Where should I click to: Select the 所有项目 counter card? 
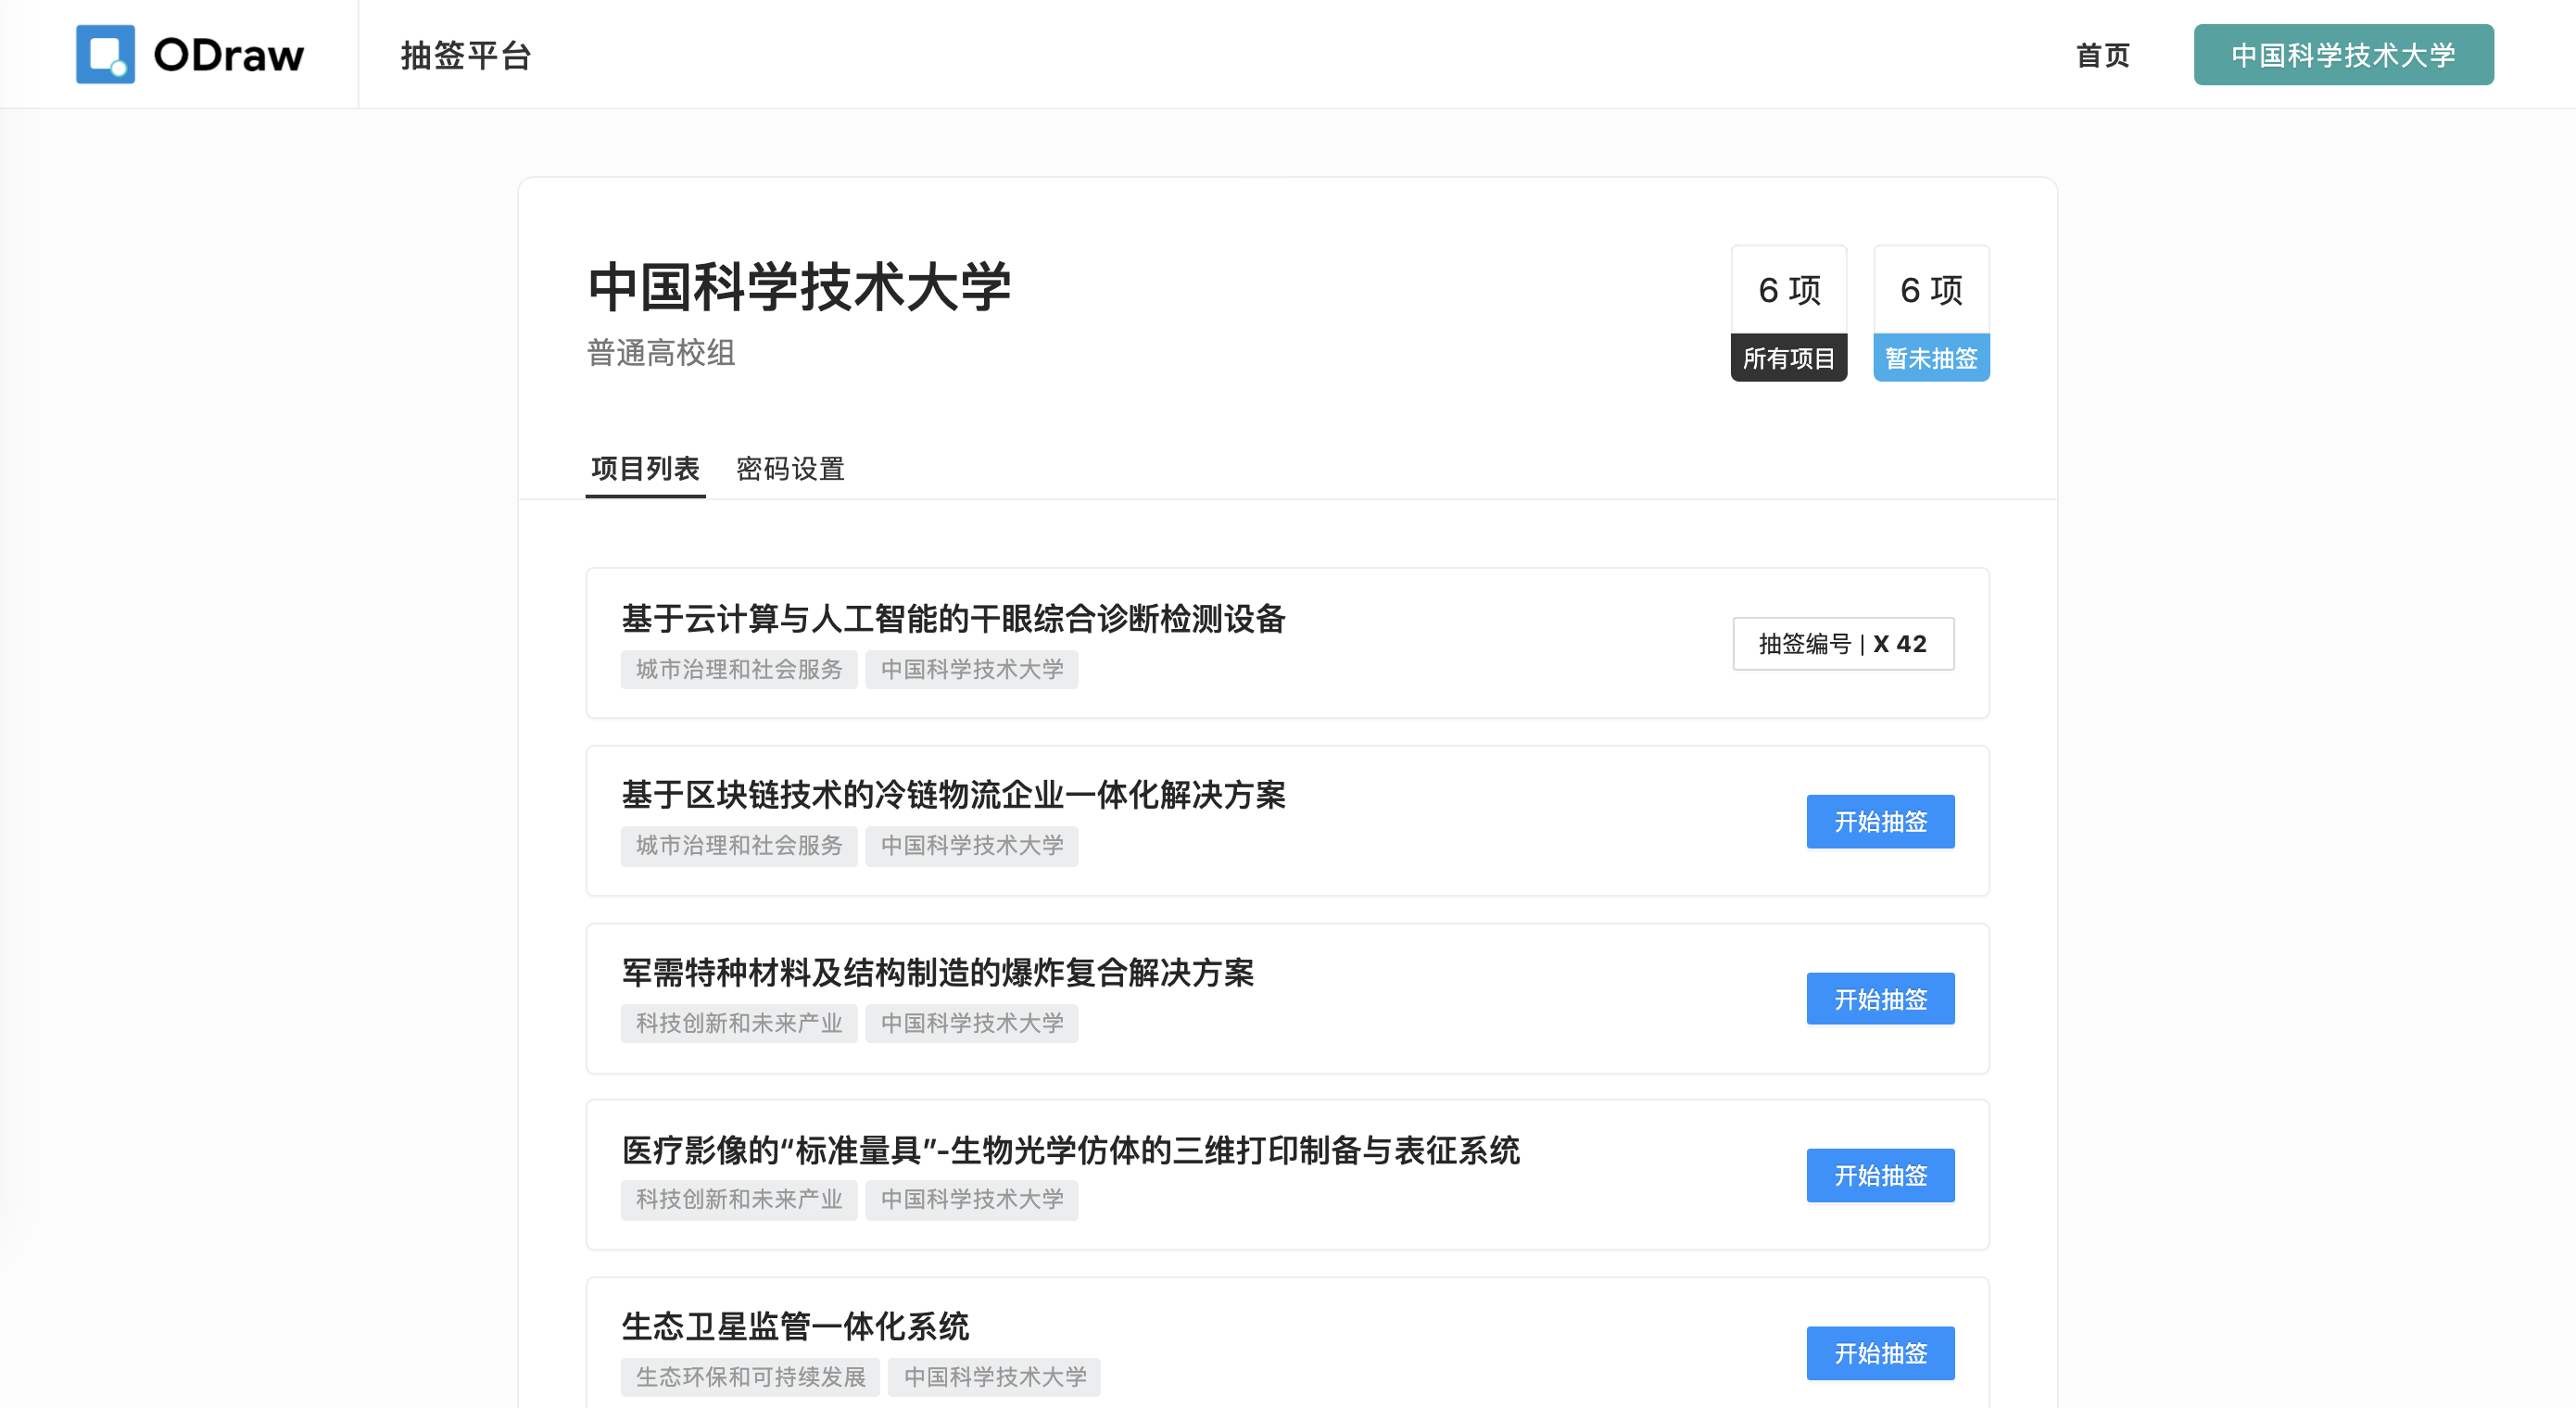pos(1788,313)
